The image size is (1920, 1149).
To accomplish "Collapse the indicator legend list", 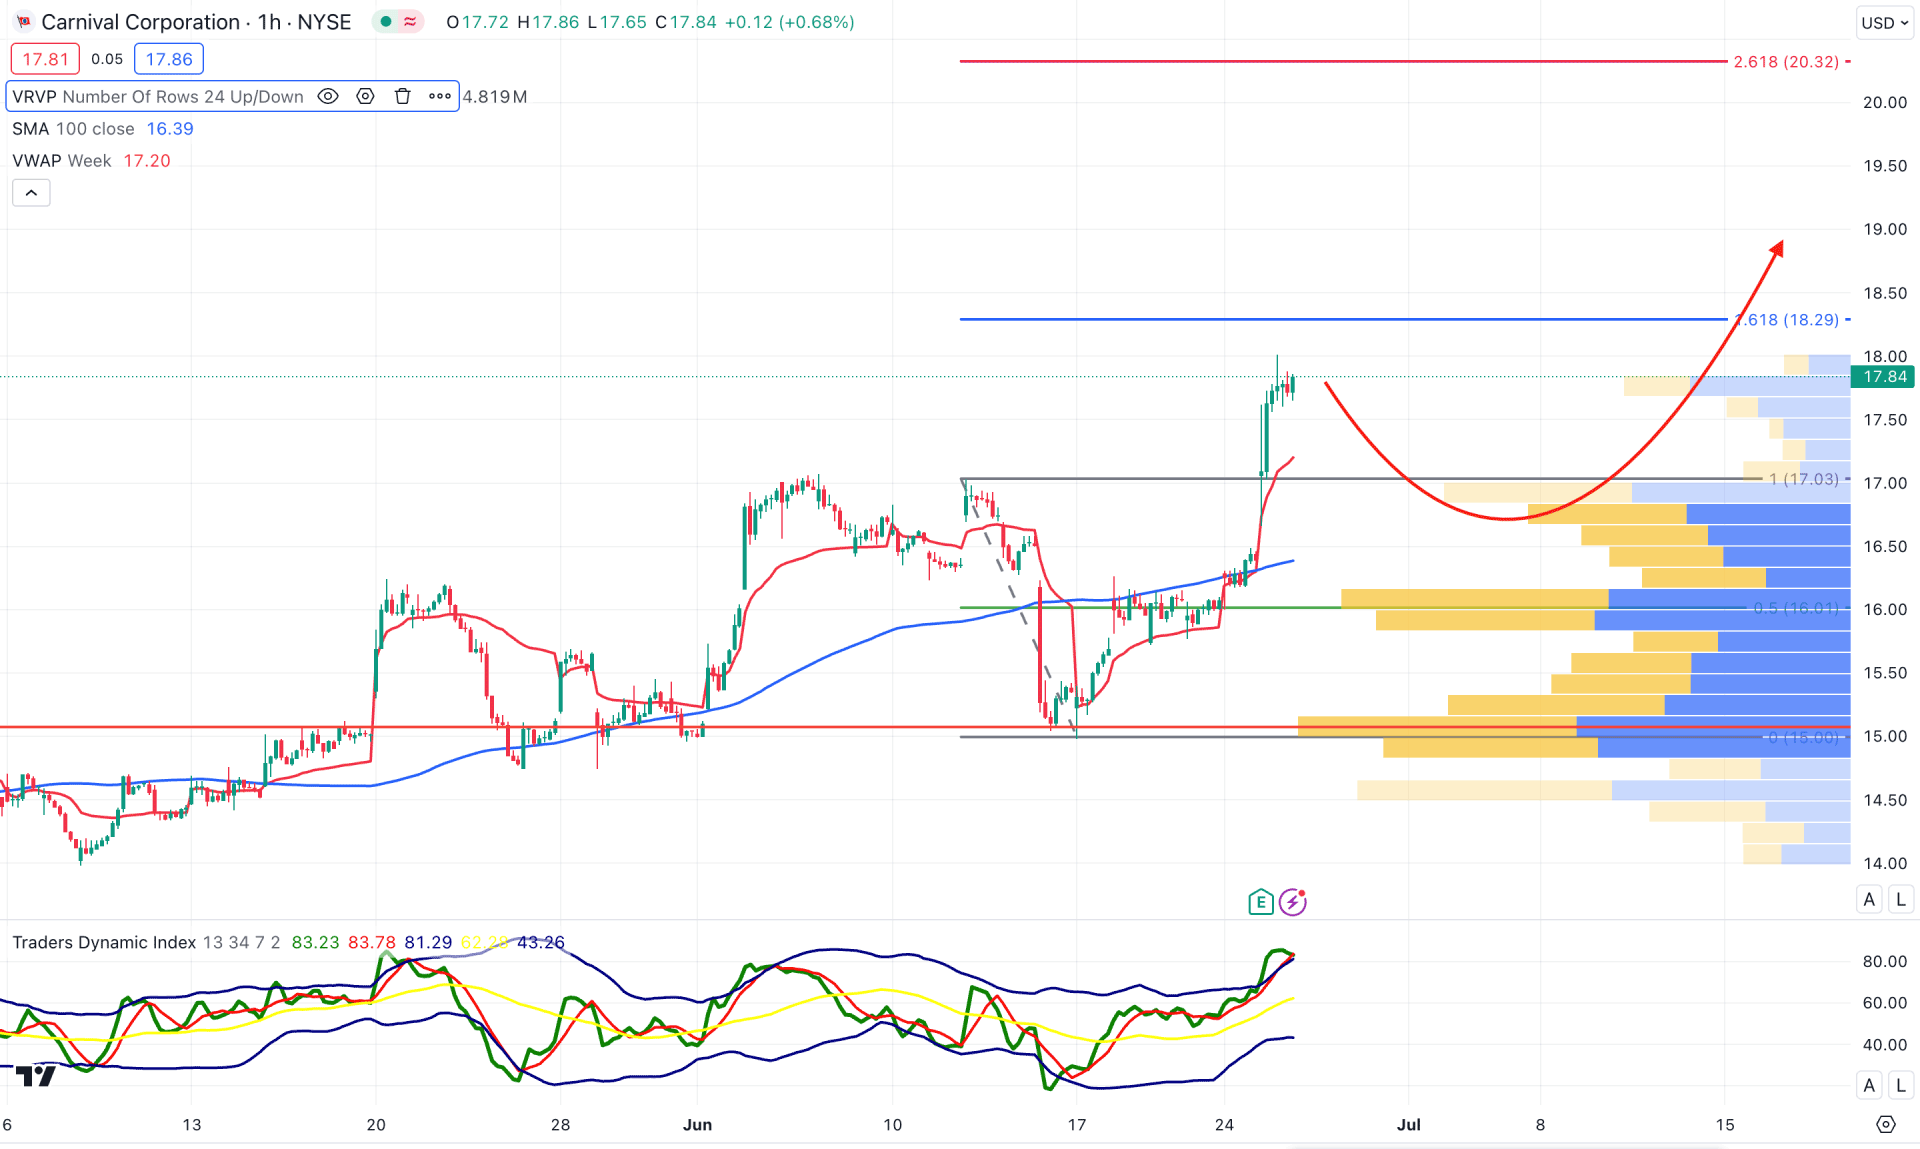I will pos(31,193).
